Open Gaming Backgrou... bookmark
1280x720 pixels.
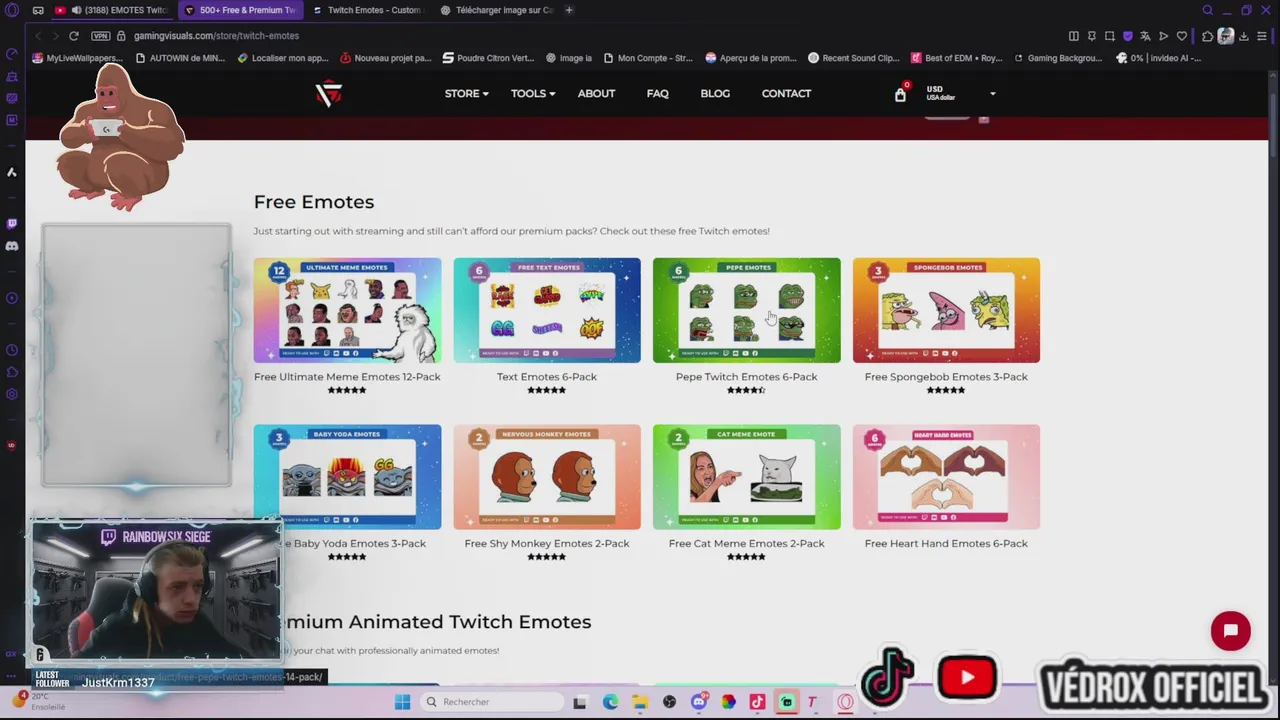point(1058,58)
